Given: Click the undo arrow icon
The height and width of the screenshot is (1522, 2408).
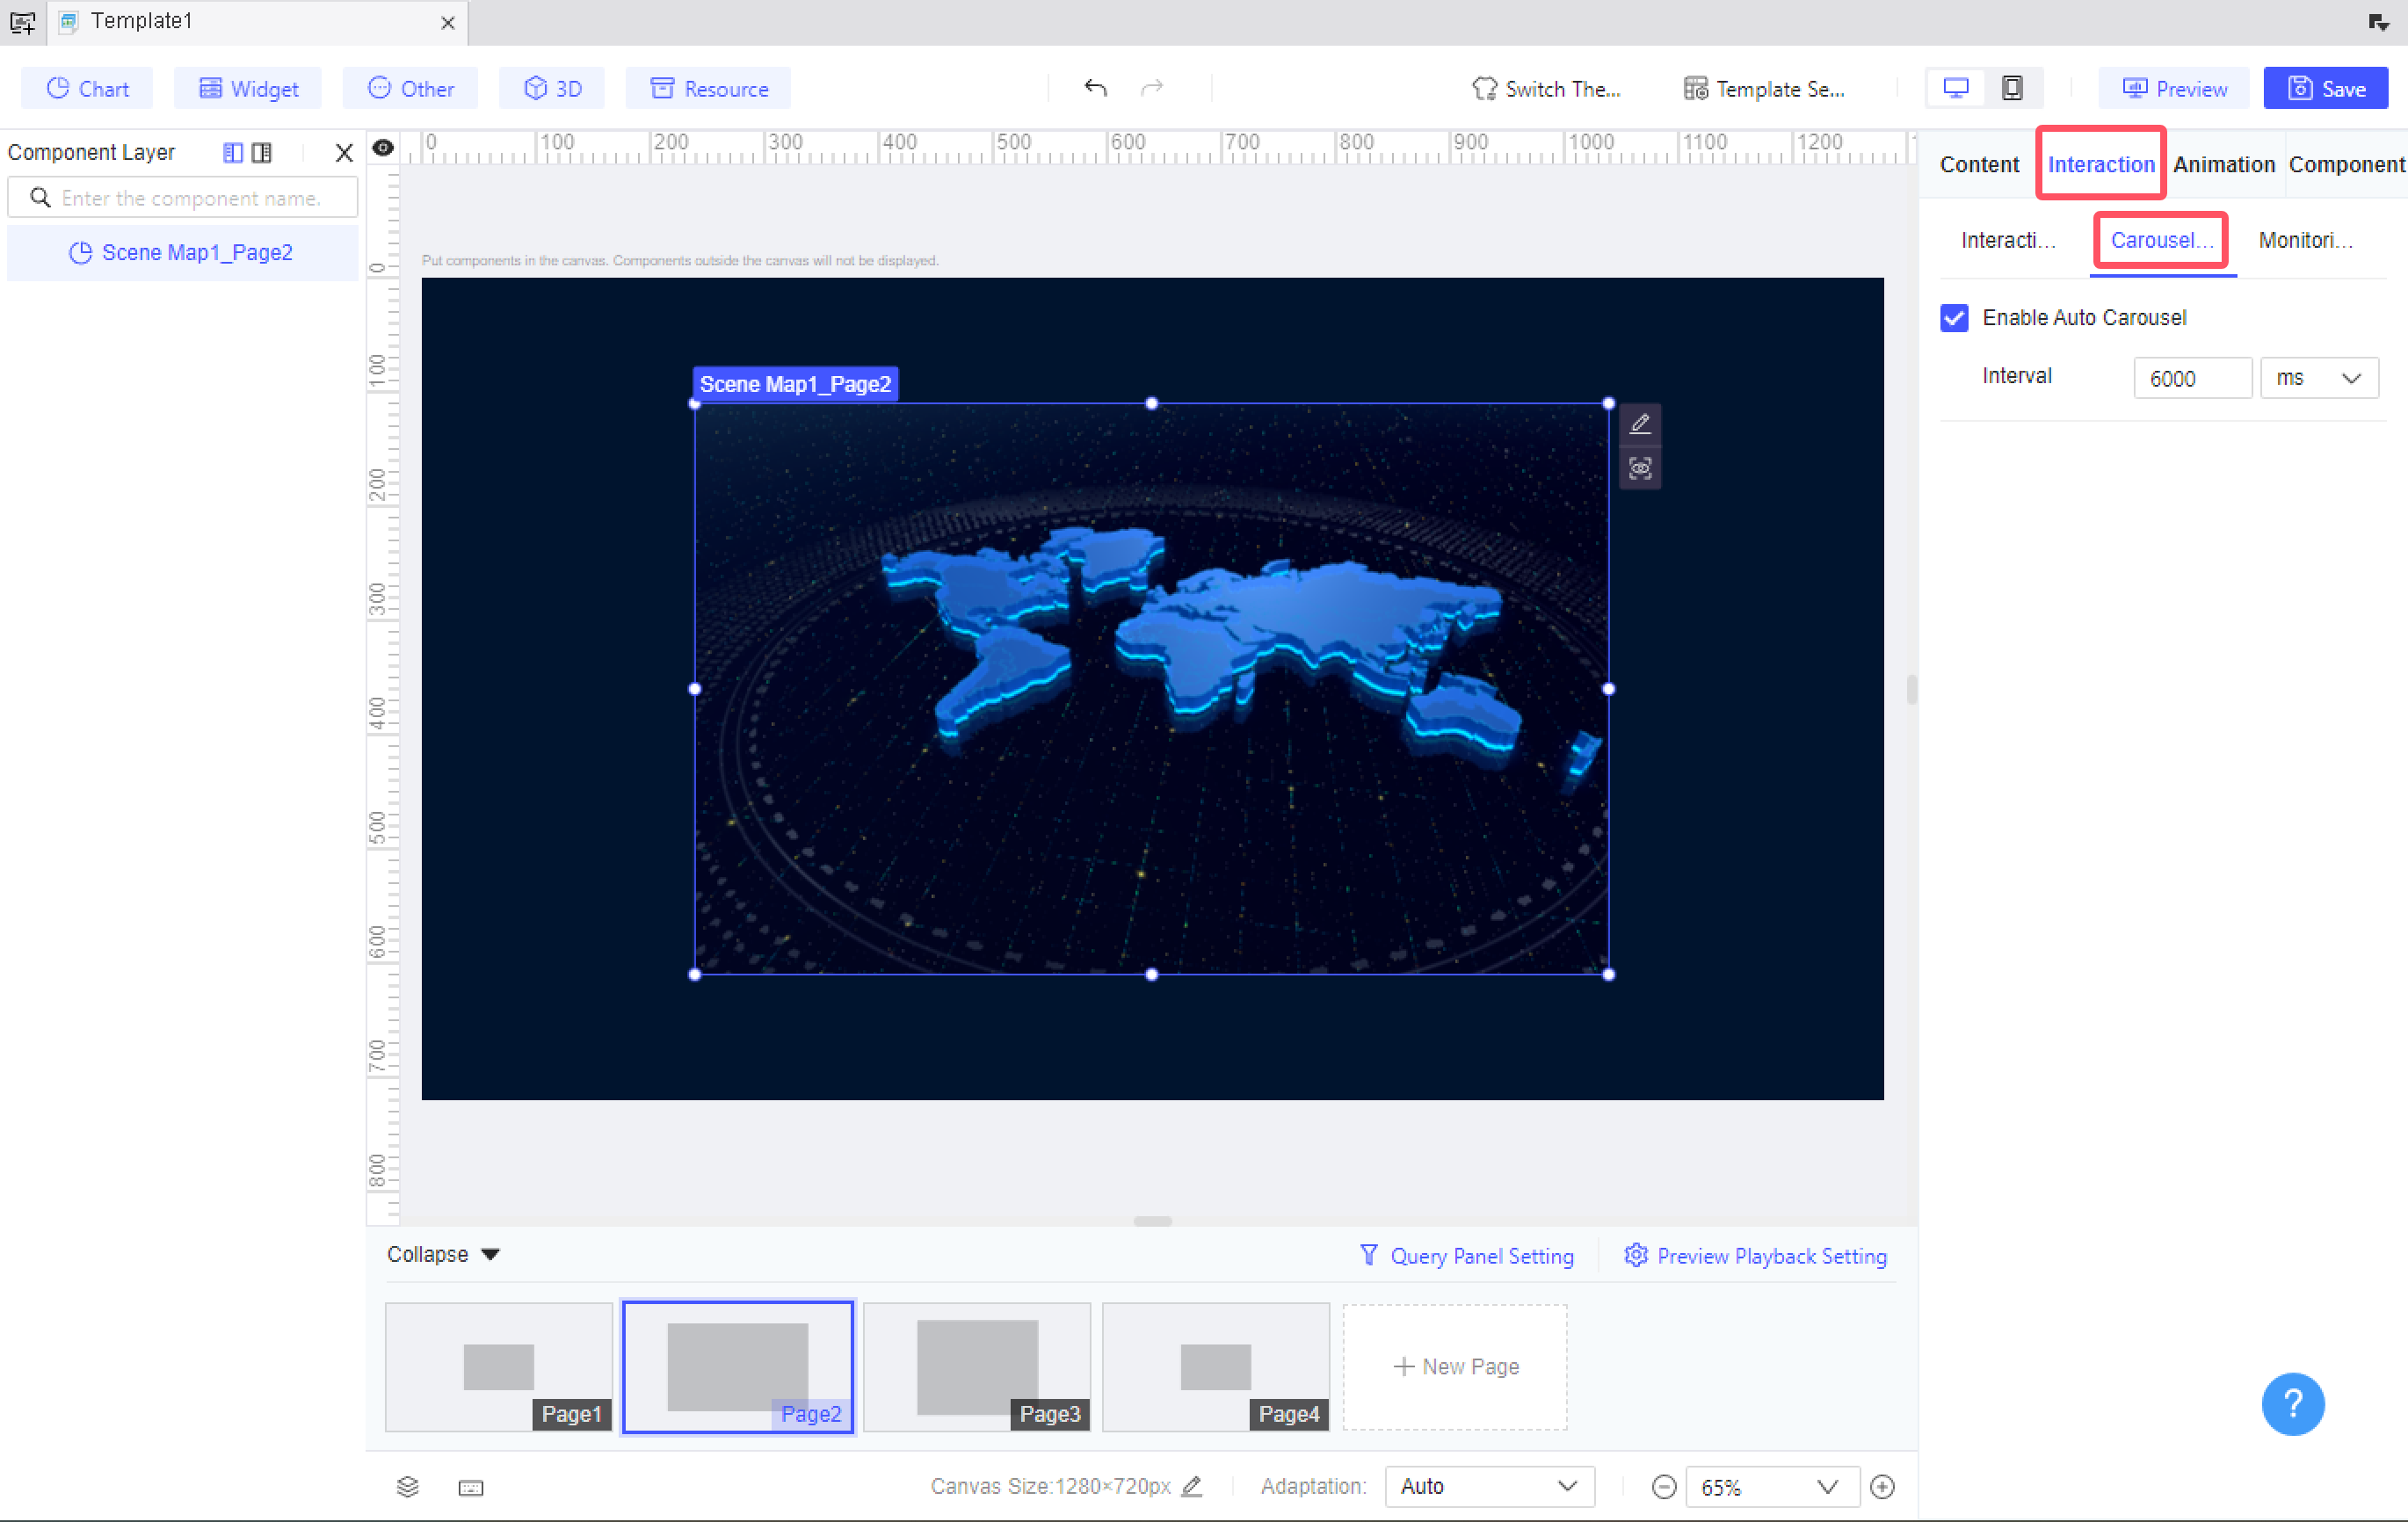Looking at the screenshot, I should [x=1095, y=88].
